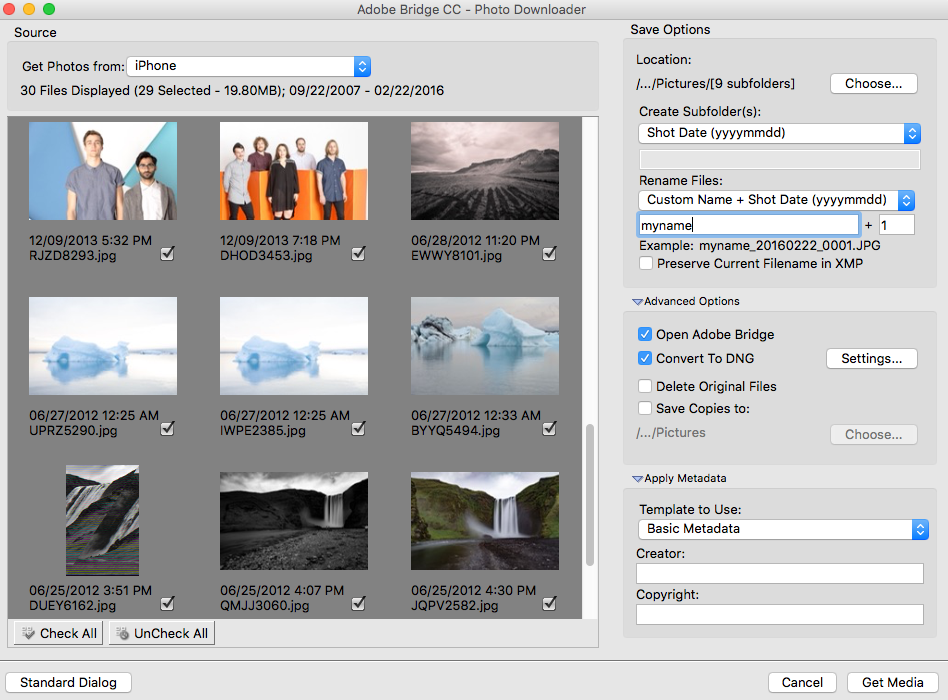Image resolution: width=948 pixels, height=700 pixels.
Task: Switch to the Standard Dialog
Action: pos(68,682)
